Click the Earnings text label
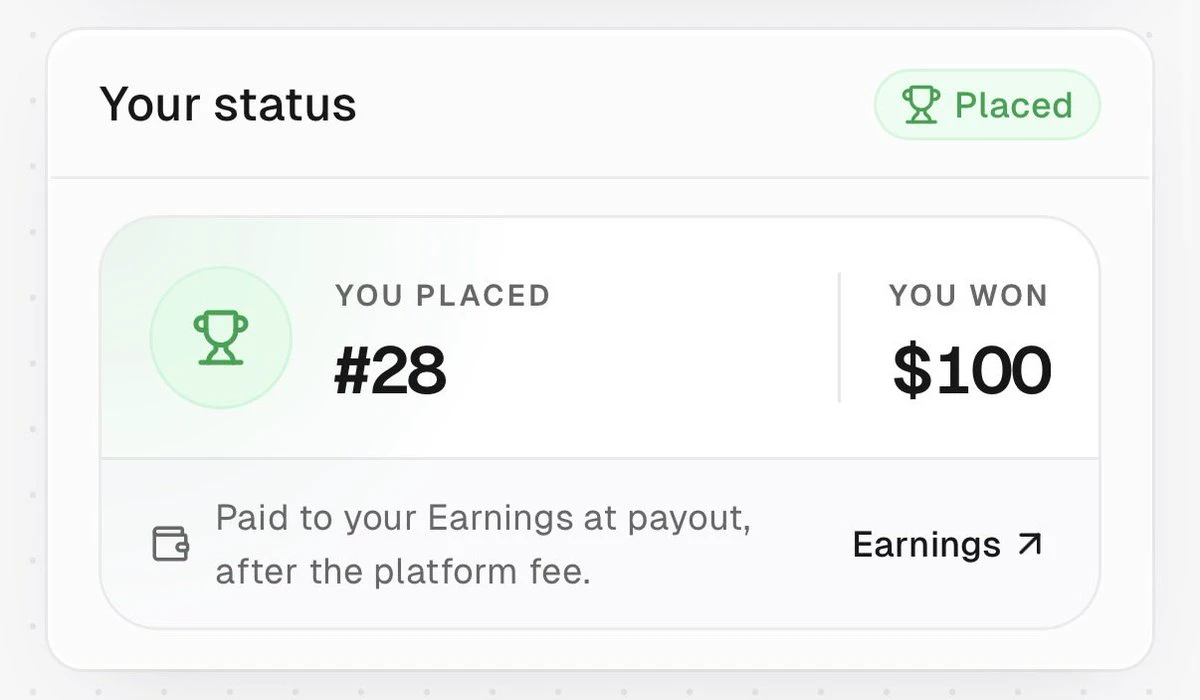 point(926,544)
